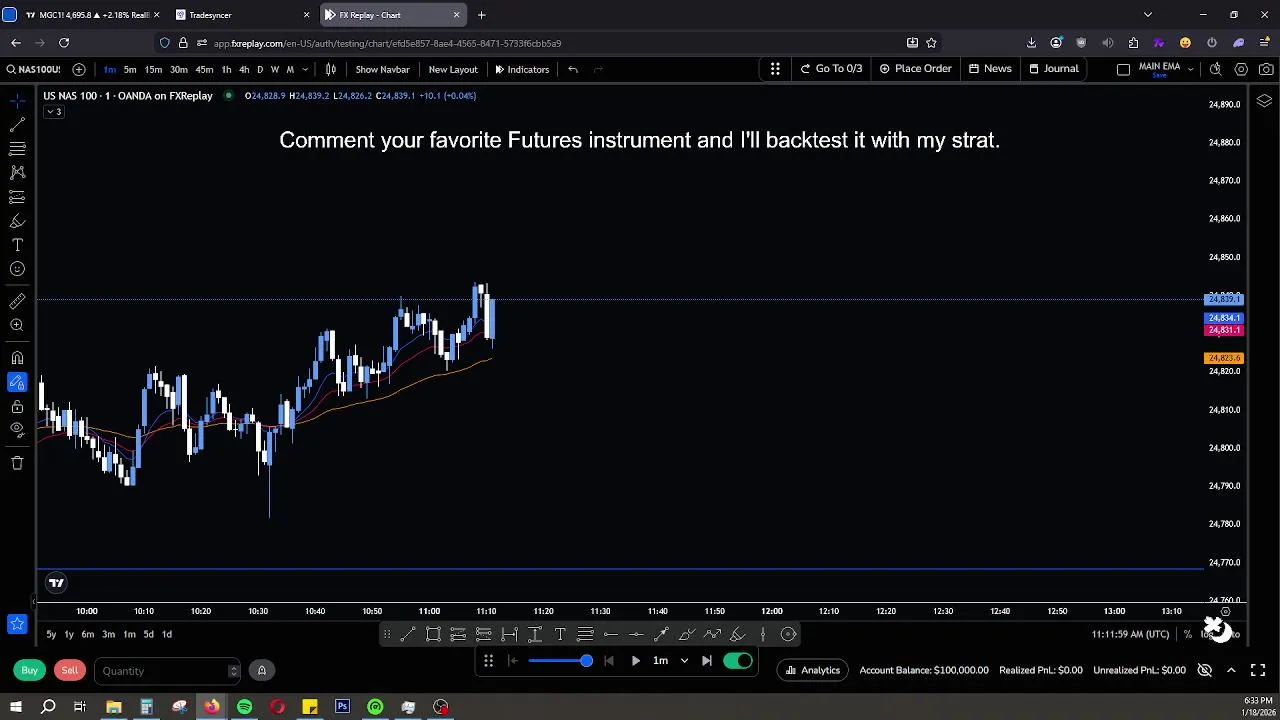Toggle stay-in-drawing-mode pencil lock
1280x720 pixels.
click(17, 382)
